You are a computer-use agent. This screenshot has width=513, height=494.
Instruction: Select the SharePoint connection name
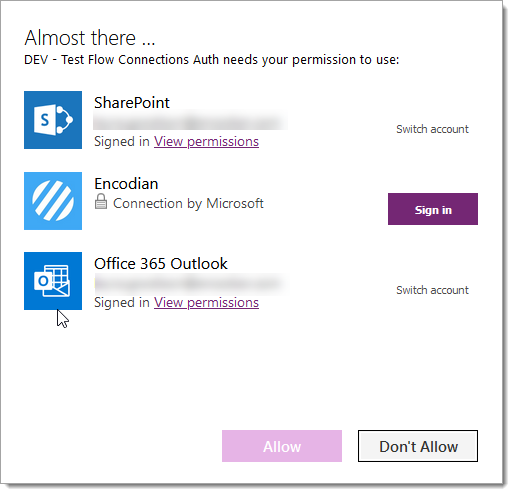[132, 103]
